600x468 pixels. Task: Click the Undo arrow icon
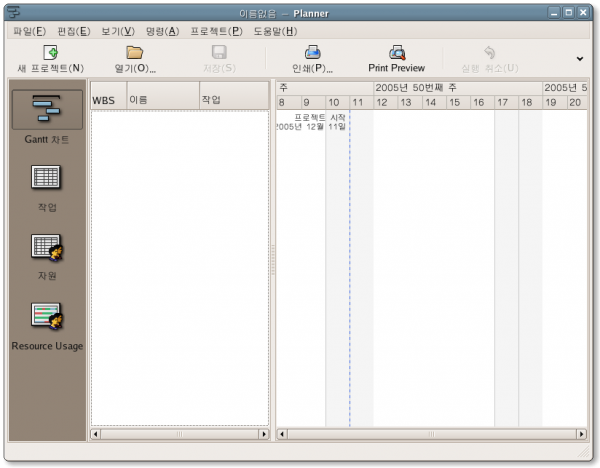(x=489, y=52)
